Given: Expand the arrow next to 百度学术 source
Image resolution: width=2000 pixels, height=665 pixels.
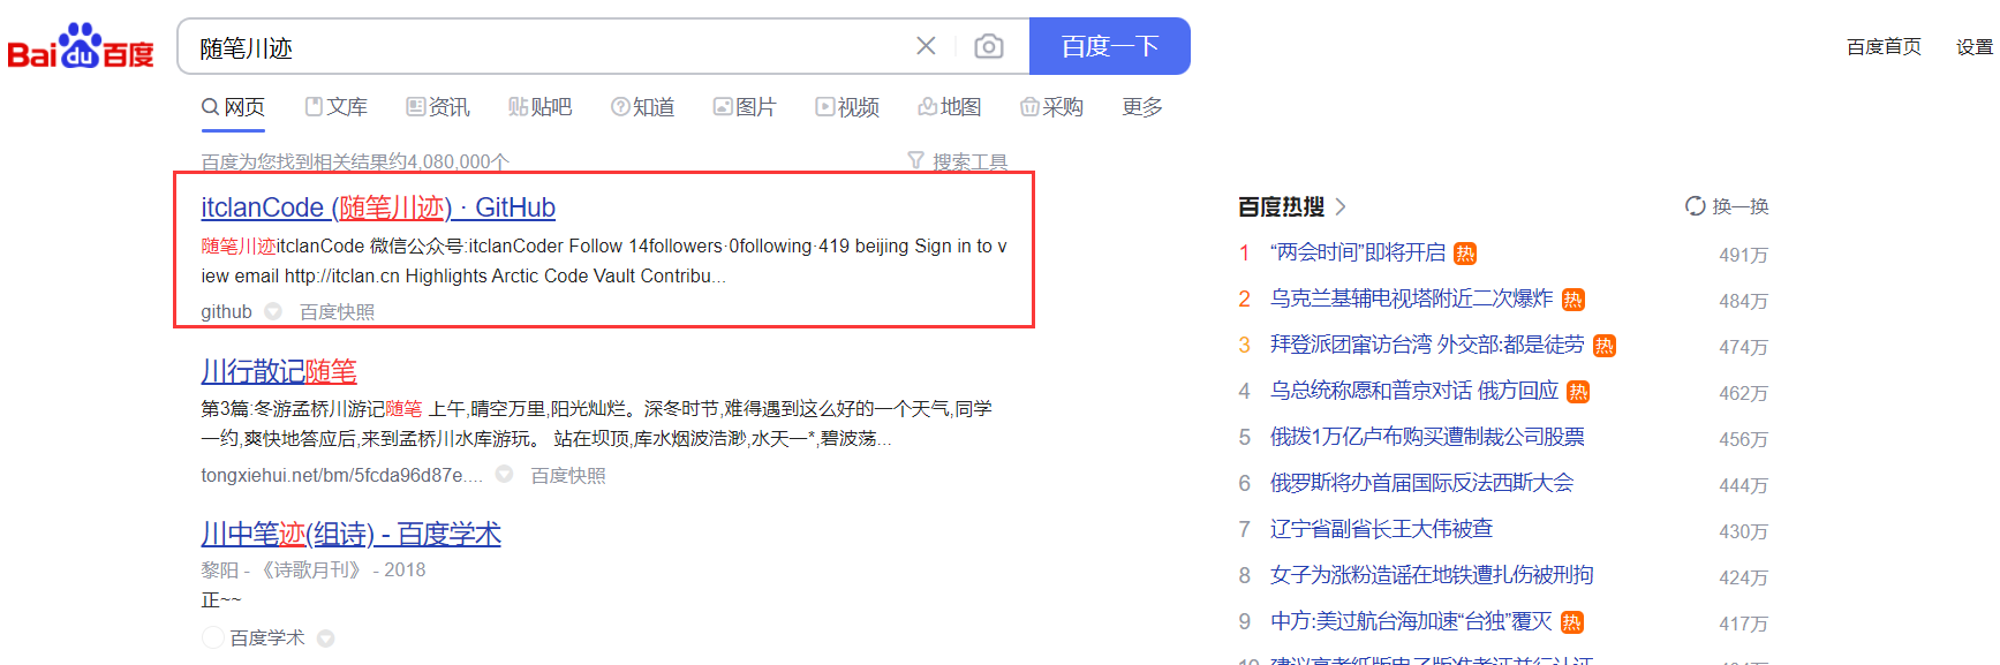Looking at the screenshot, I should pos(326,638).
